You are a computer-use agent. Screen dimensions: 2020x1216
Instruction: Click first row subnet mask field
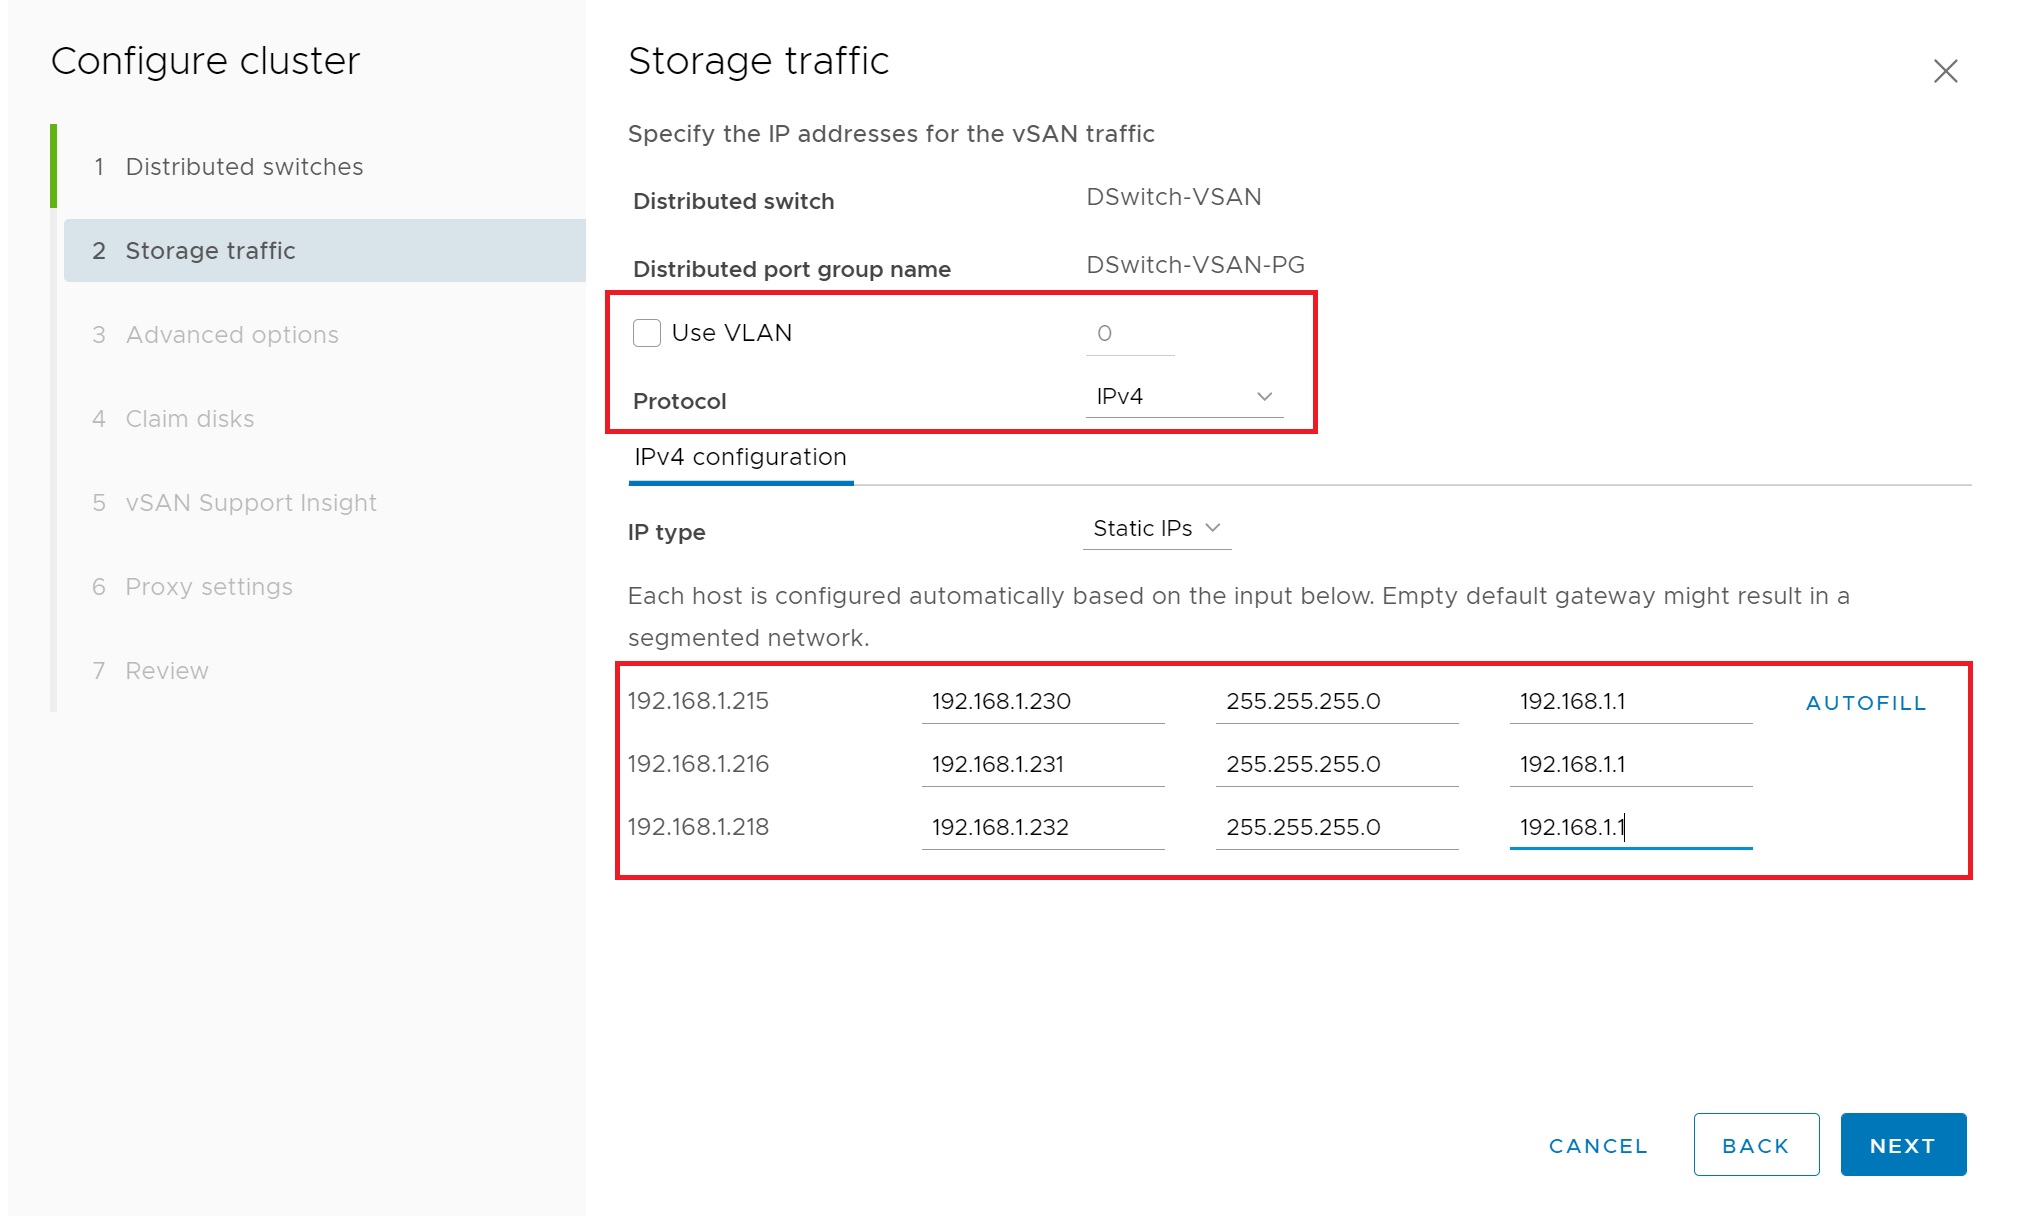1335,702
